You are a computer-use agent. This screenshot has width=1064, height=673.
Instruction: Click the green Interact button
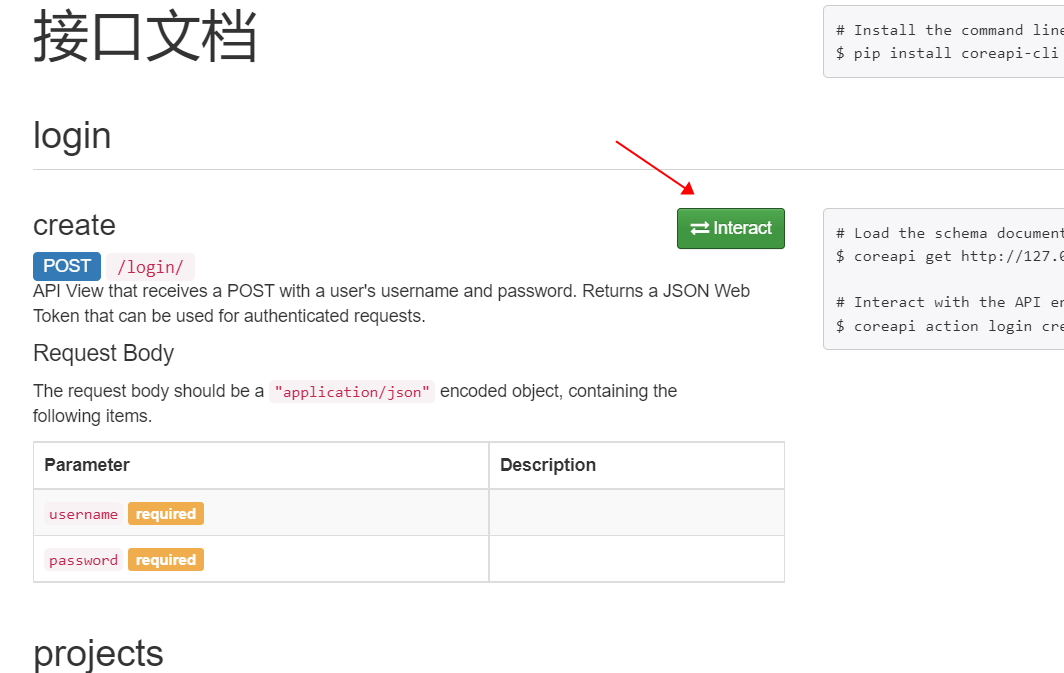[731, 229]
